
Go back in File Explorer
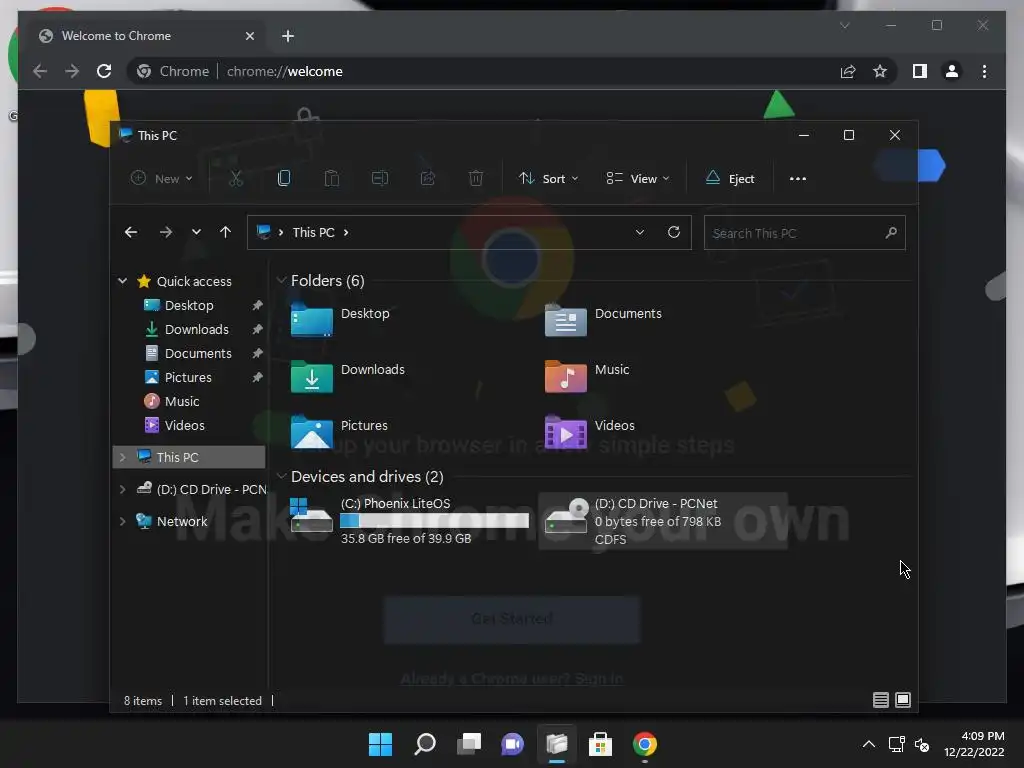tap(131, 232)
